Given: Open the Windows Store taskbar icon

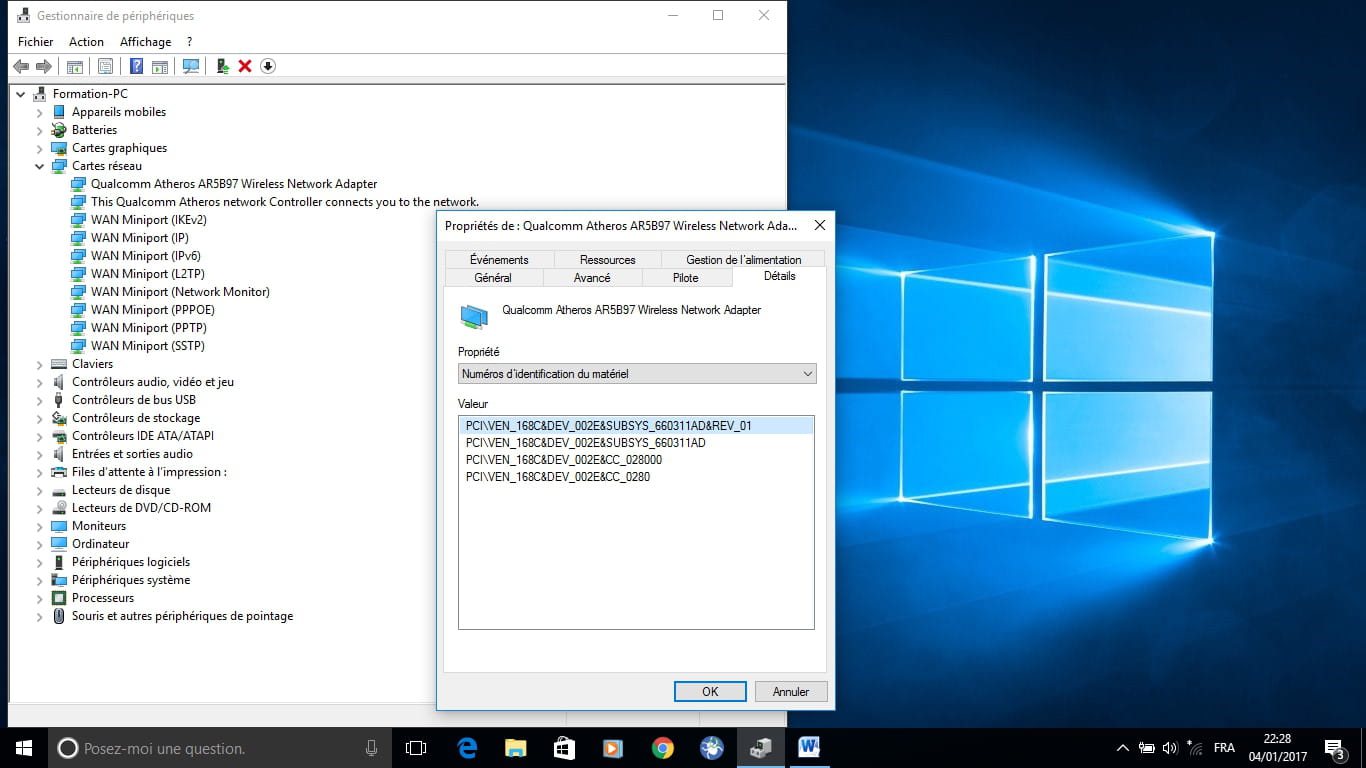Looking at the screenshot, I should tap(564, 748).
